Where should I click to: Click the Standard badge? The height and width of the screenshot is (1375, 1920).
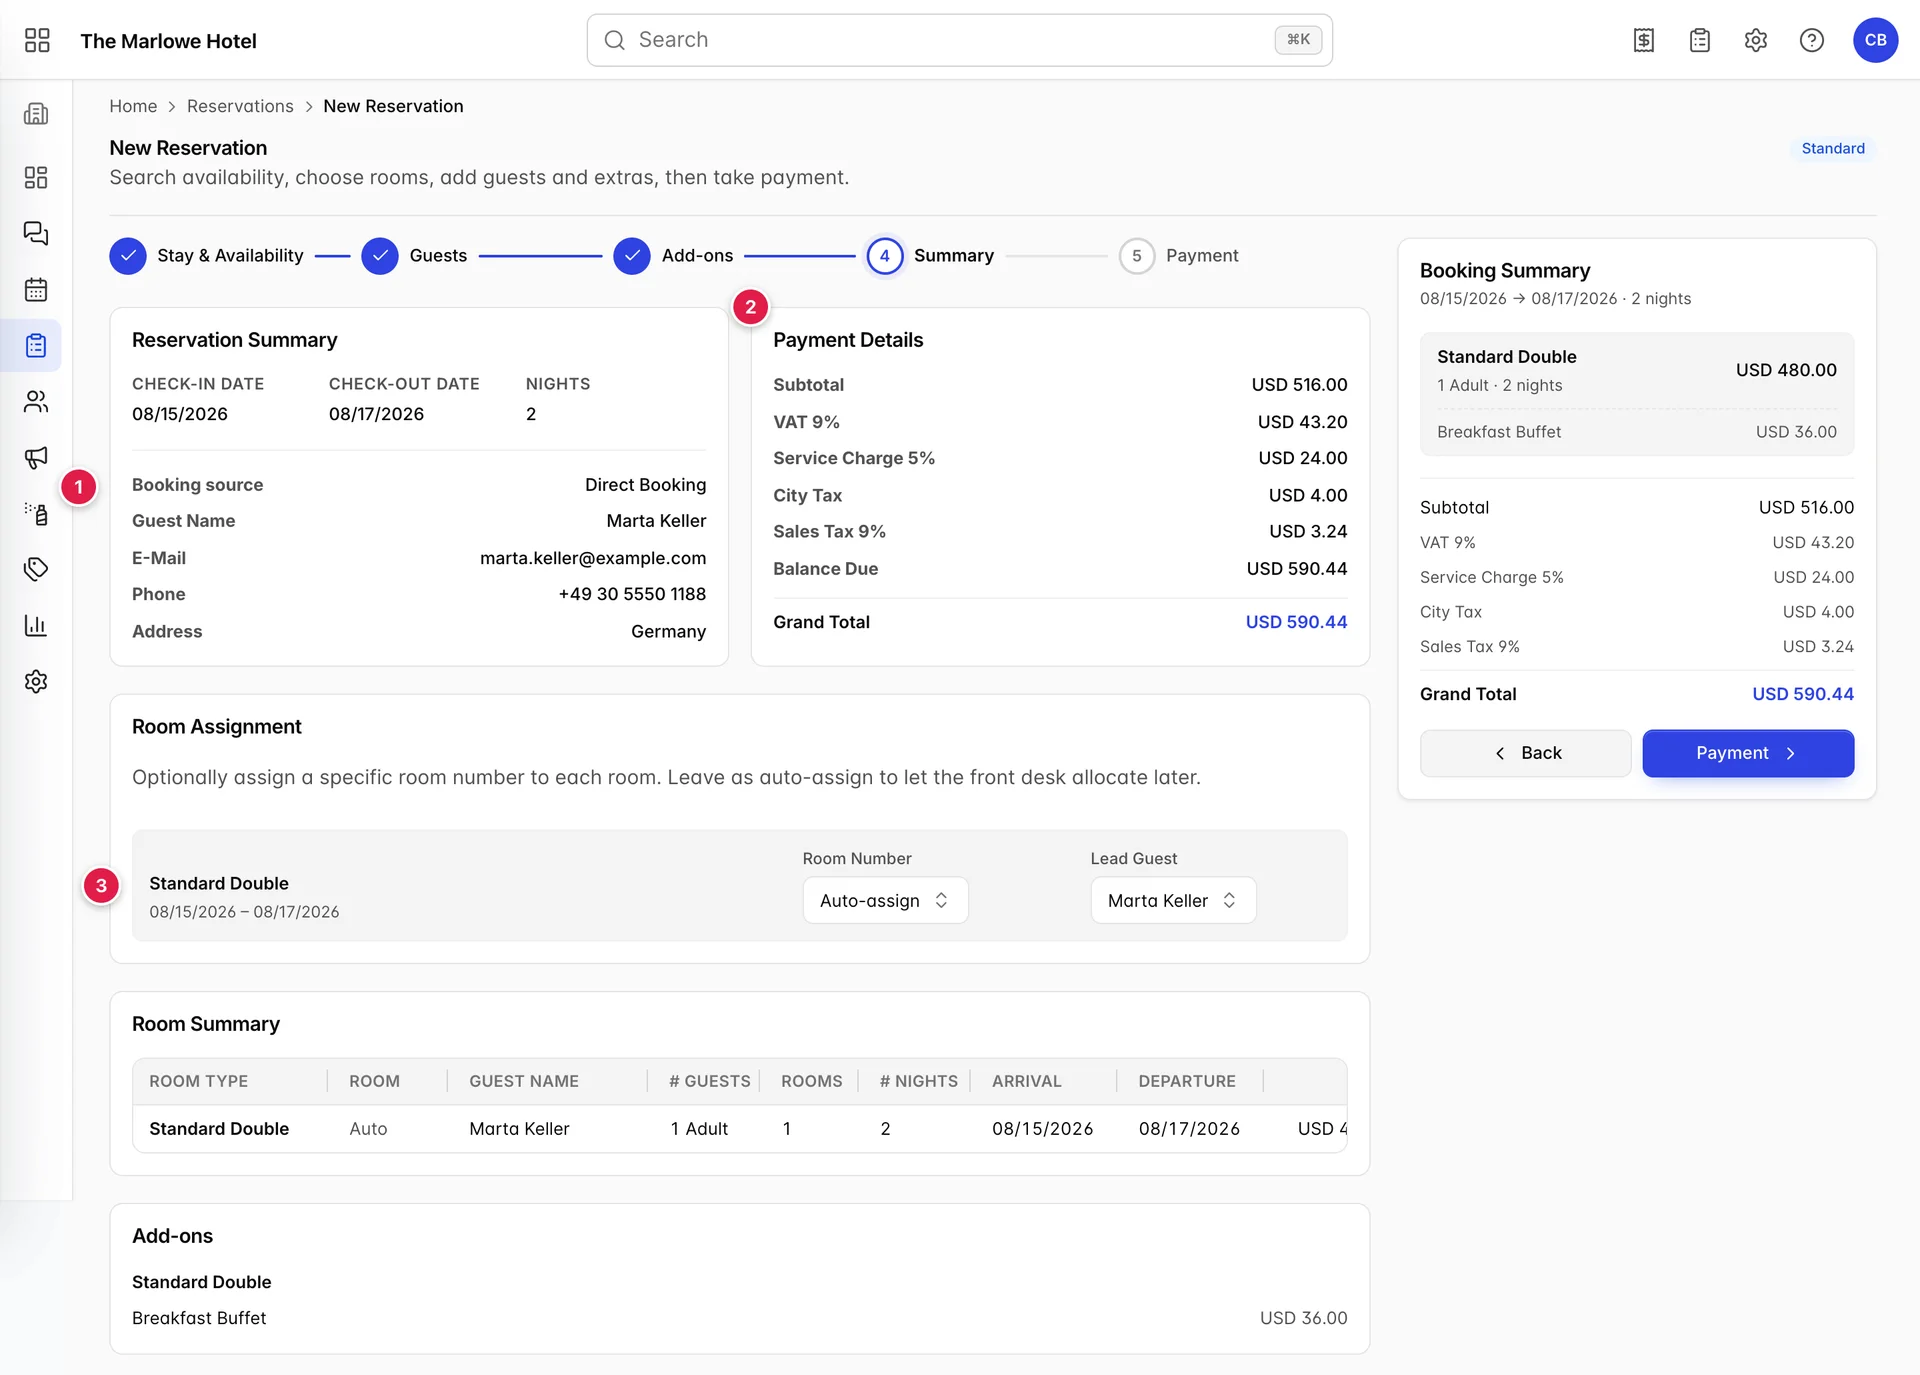tap(1833, 148)
